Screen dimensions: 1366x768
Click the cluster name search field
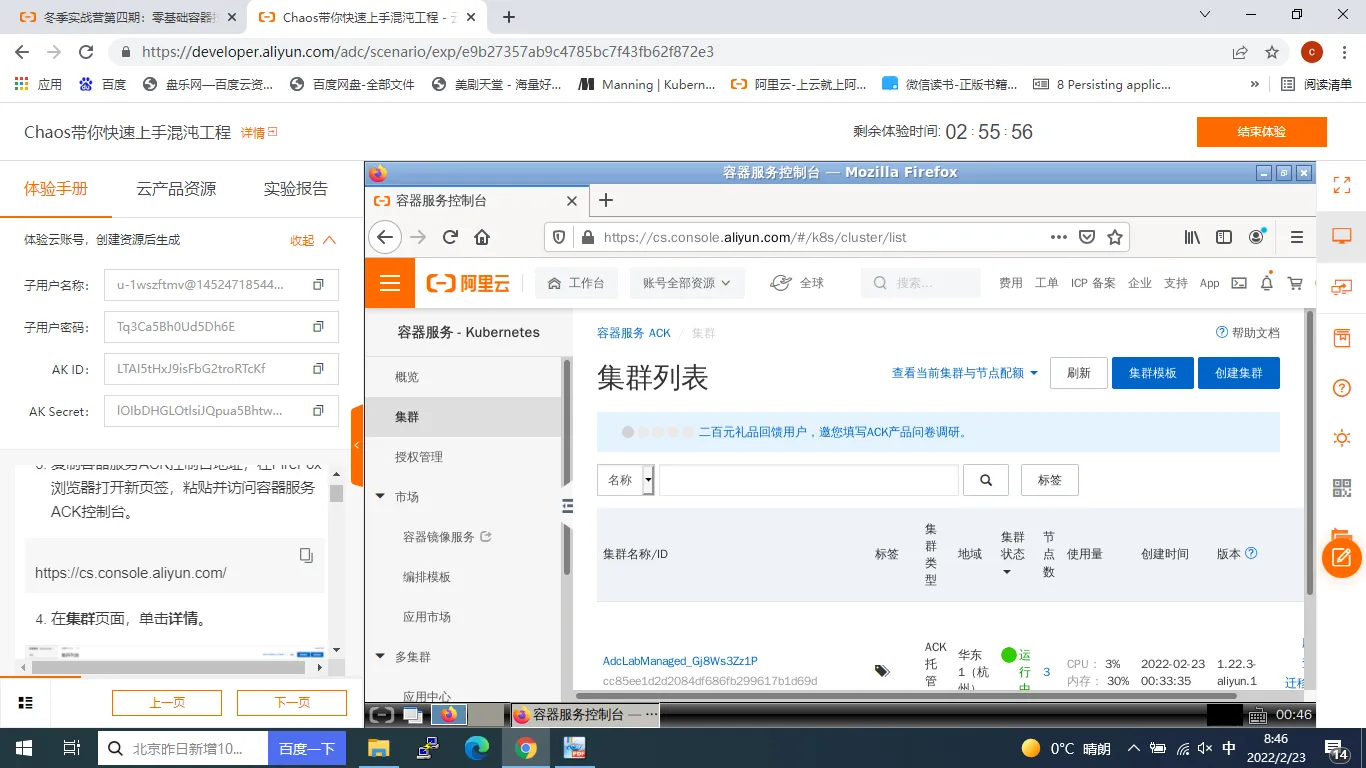[808, 480]
